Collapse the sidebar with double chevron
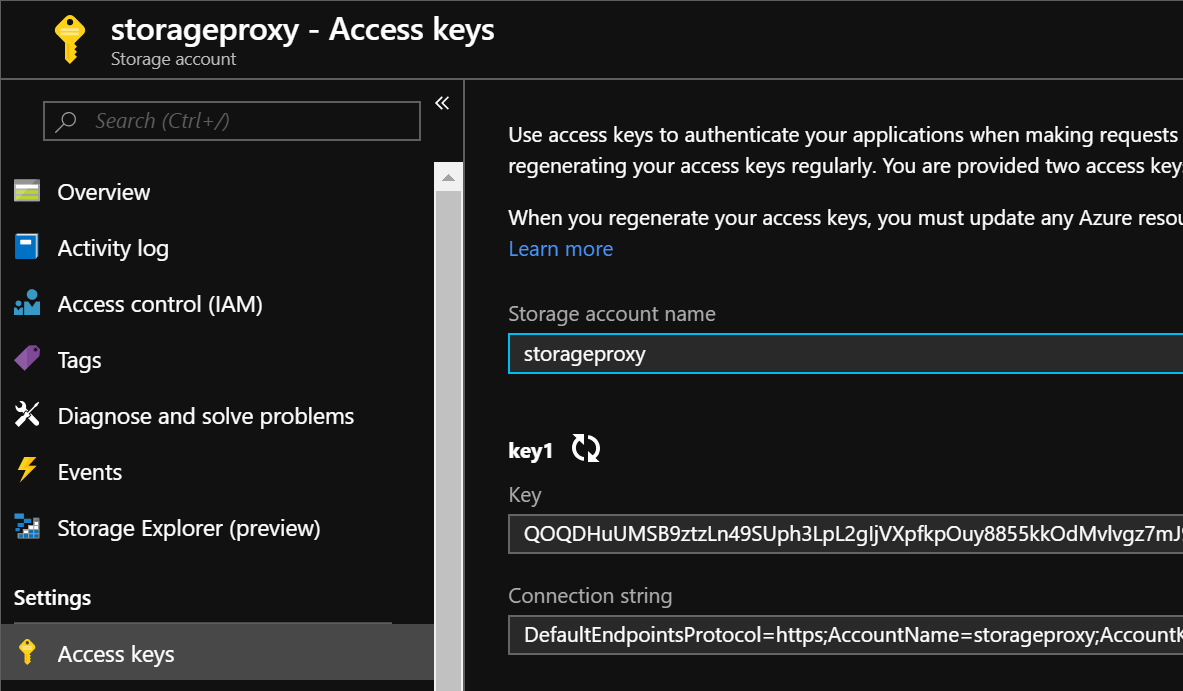Viewport: 1183px width, 691px height. 442,103
